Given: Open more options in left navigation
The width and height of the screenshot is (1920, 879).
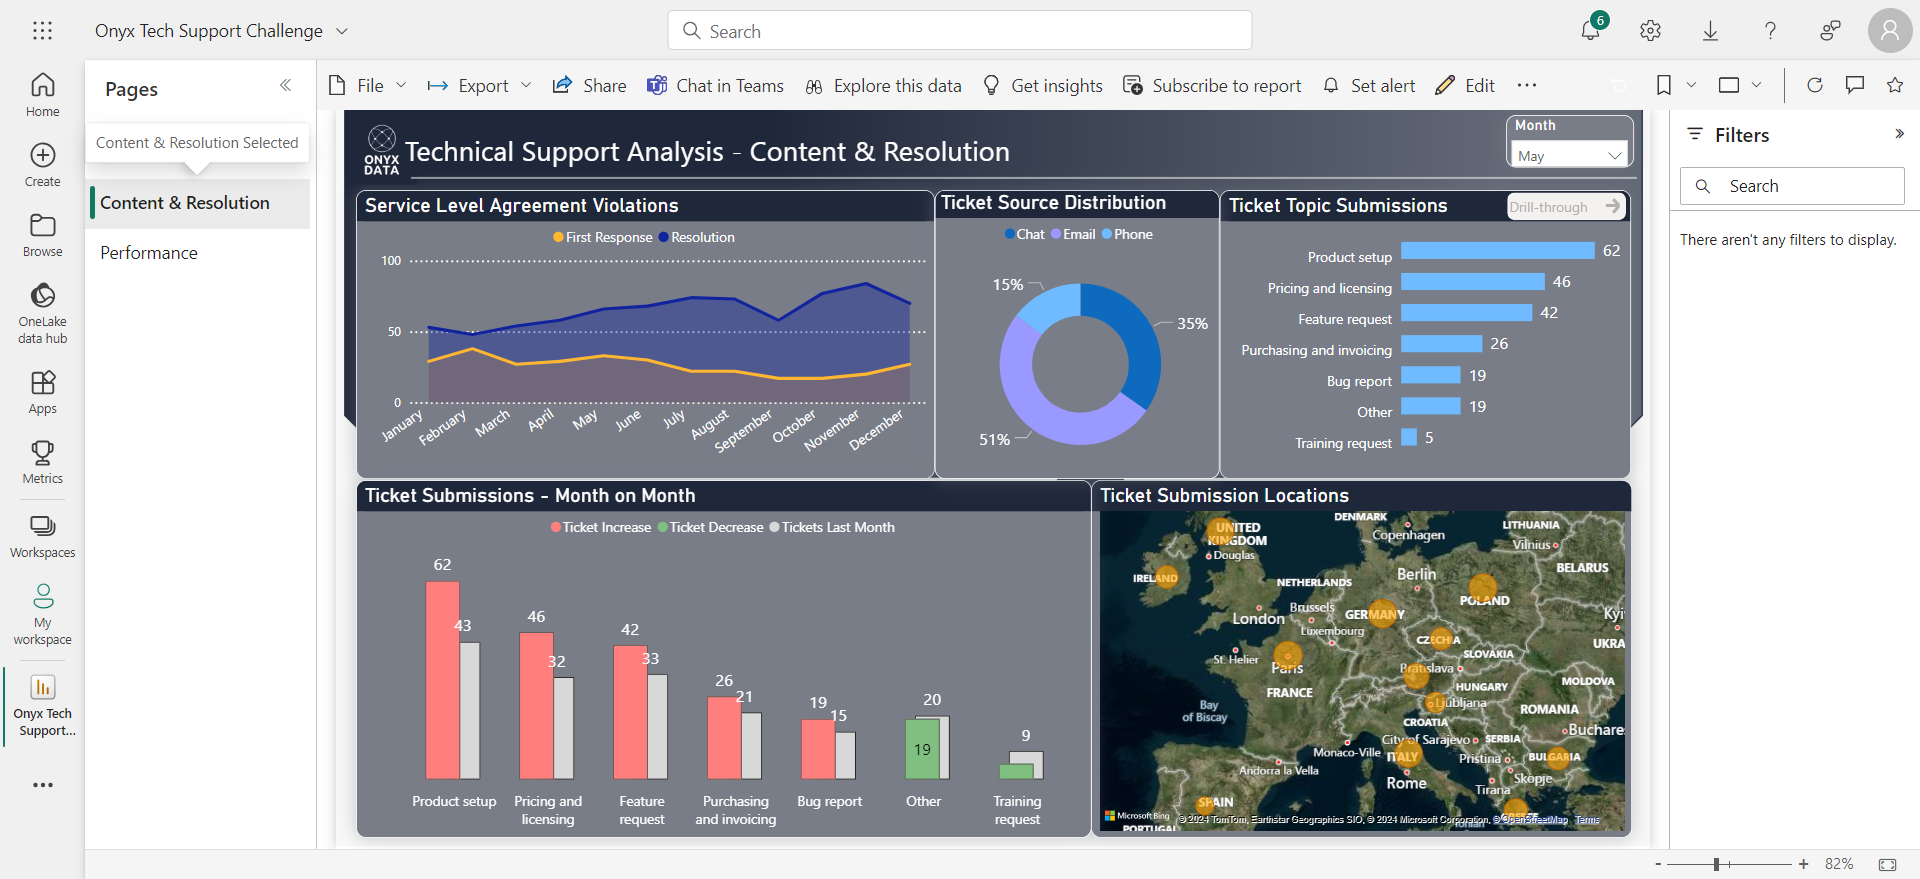Looking at the screenshot, I should [42, 785].
